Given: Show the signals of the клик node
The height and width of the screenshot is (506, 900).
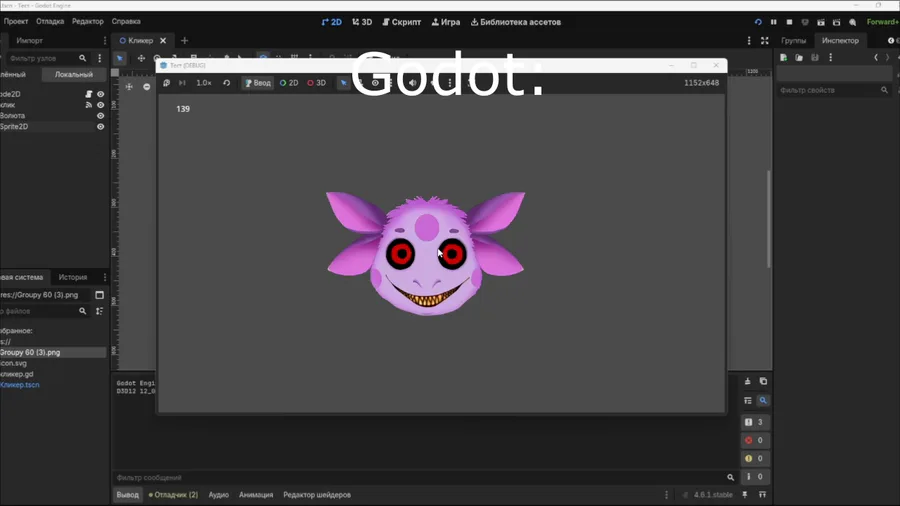Looking at the screenshot, I should click(x=89, y=105).
